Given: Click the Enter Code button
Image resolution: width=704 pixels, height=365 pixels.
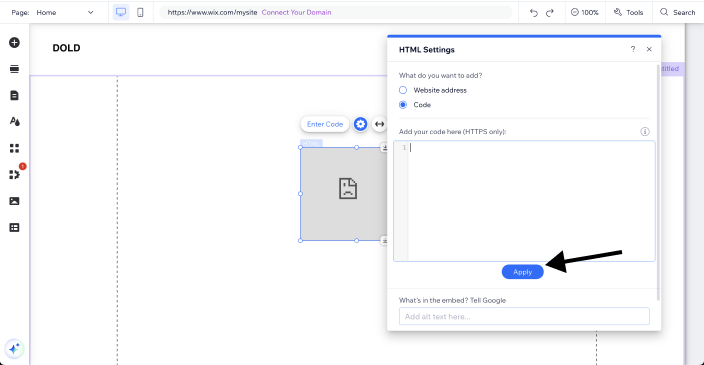Looking at the screenshot, I should click(x=325, y=124).
